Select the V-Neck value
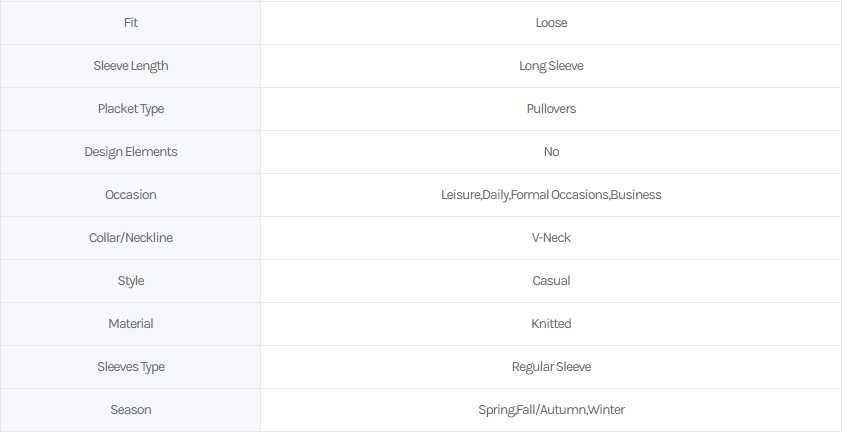The height and width of the screenshot is (435, 843). pyautogui.click(x=551, y=238)
